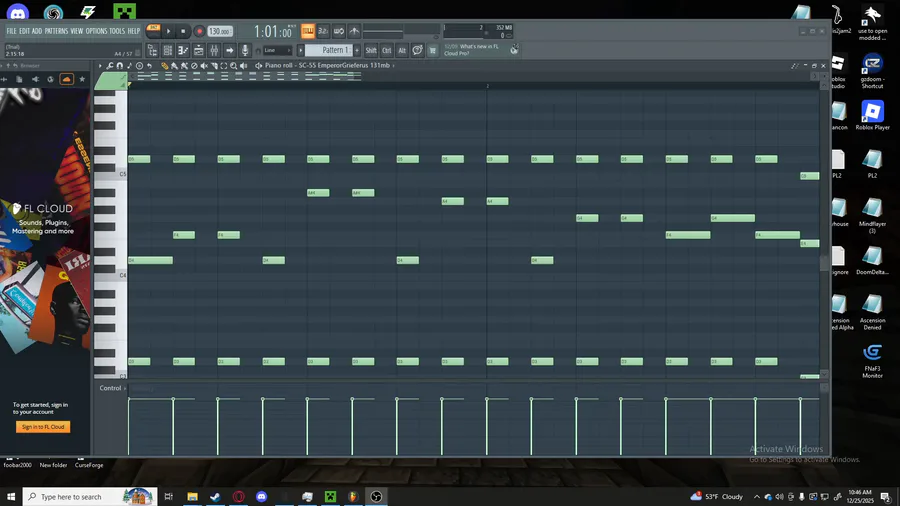Click the Stop button in transport
This screenshot has width=900, height=506.
(x=183, y=31)
